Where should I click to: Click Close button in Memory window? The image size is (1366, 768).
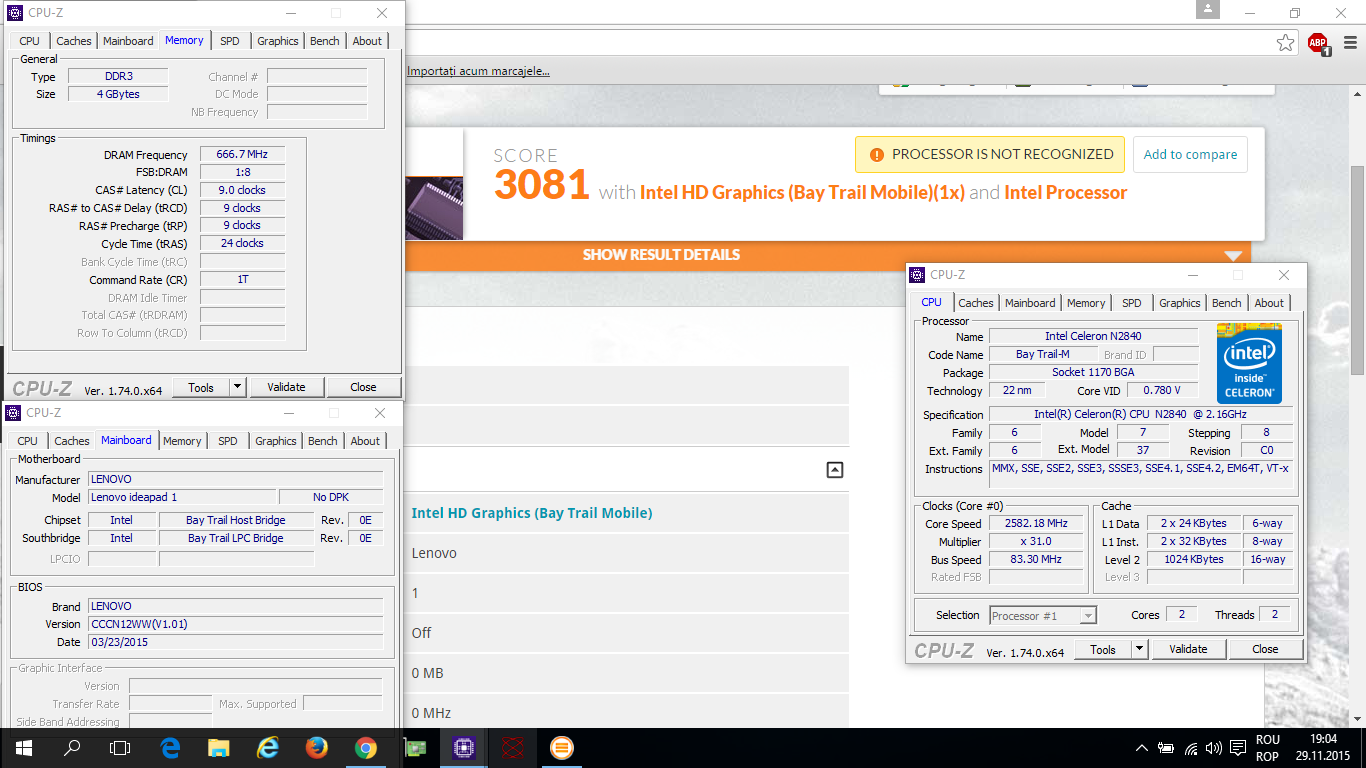363,387
